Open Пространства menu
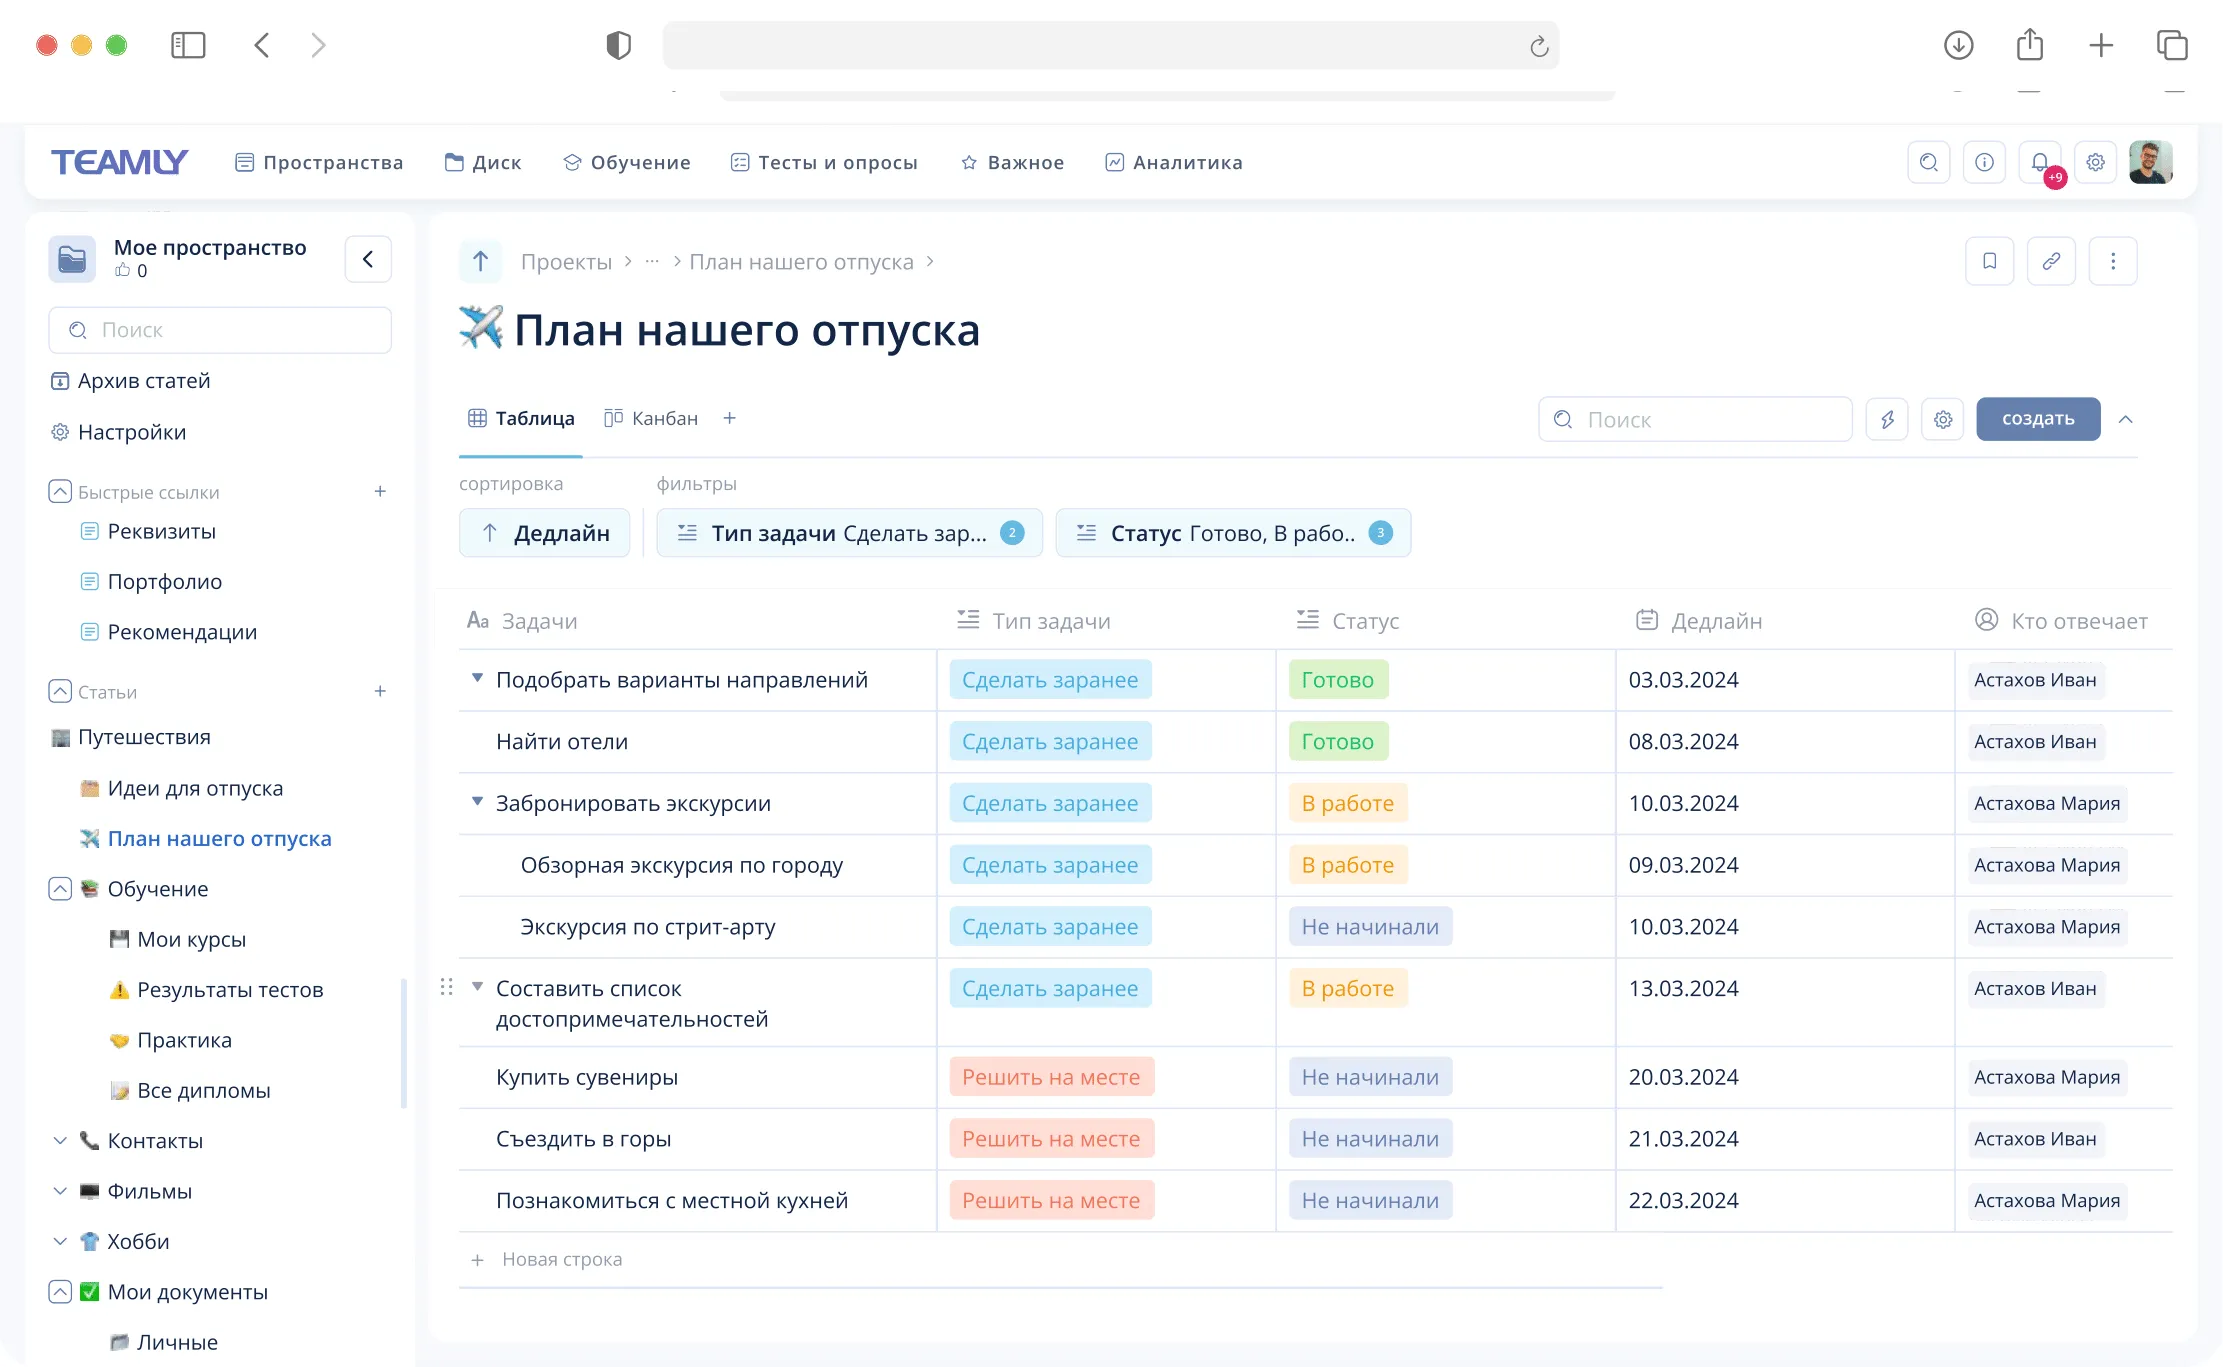 tap(319, 162)
